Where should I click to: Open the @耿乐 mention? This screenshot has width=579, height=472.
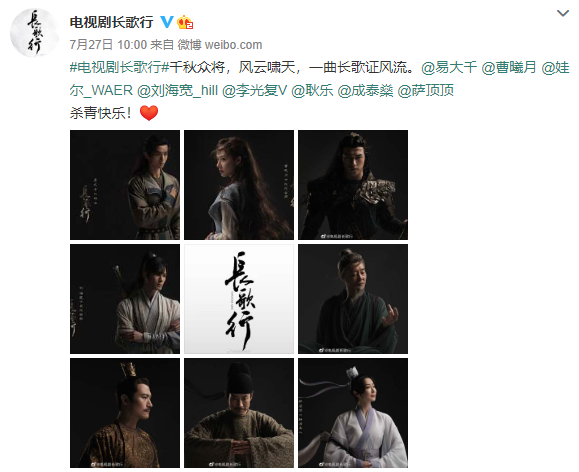point(312,90)
